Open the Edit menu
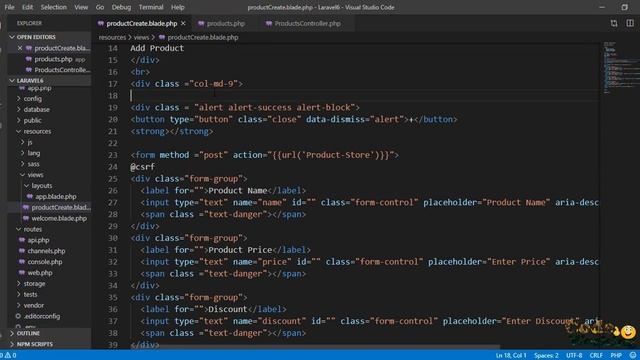The height and width of the screenshot is (360, 640). coord(27,7)
